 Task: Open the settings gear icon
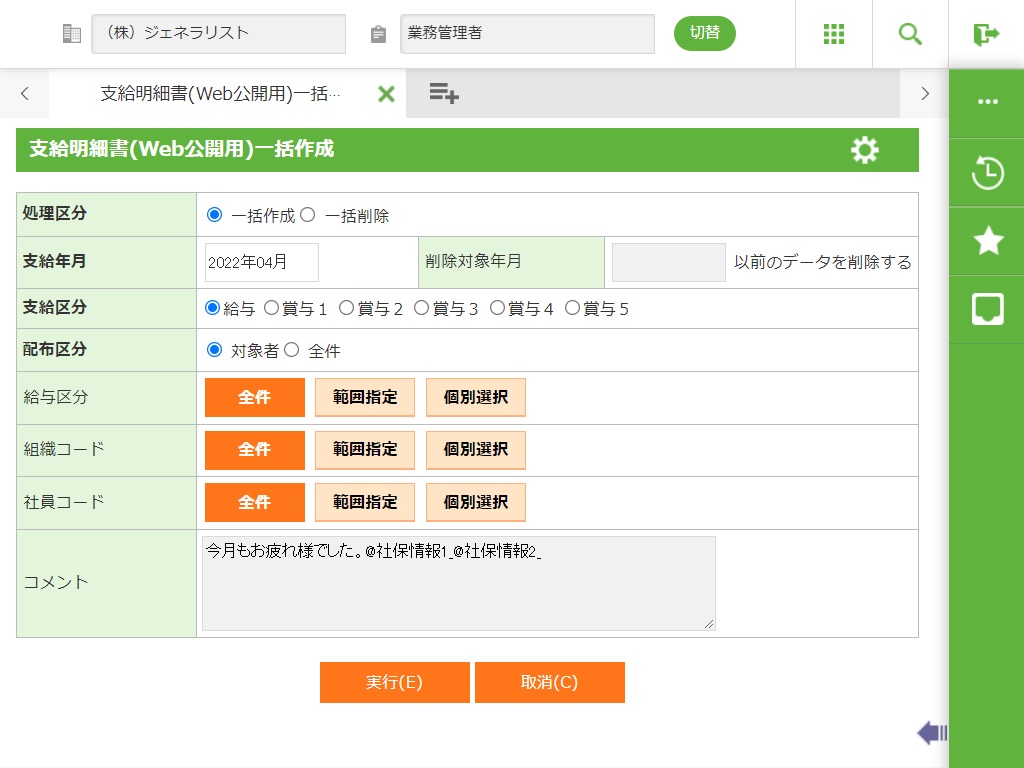pos(864,150)
